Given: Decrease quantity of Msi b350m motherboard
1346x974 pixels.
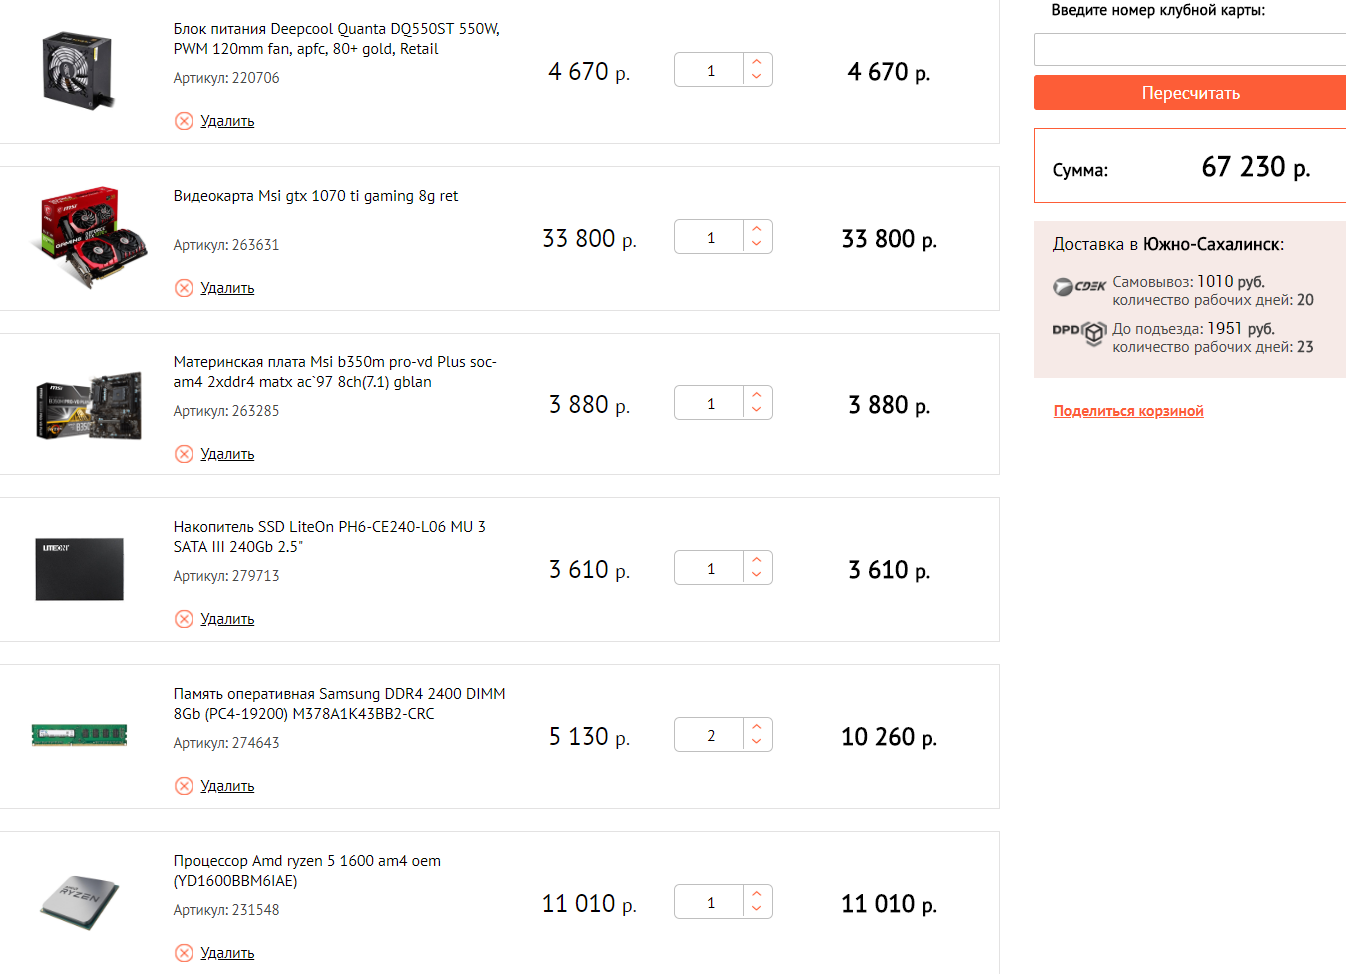Looking at the screenshot, I should click(757, 410).
